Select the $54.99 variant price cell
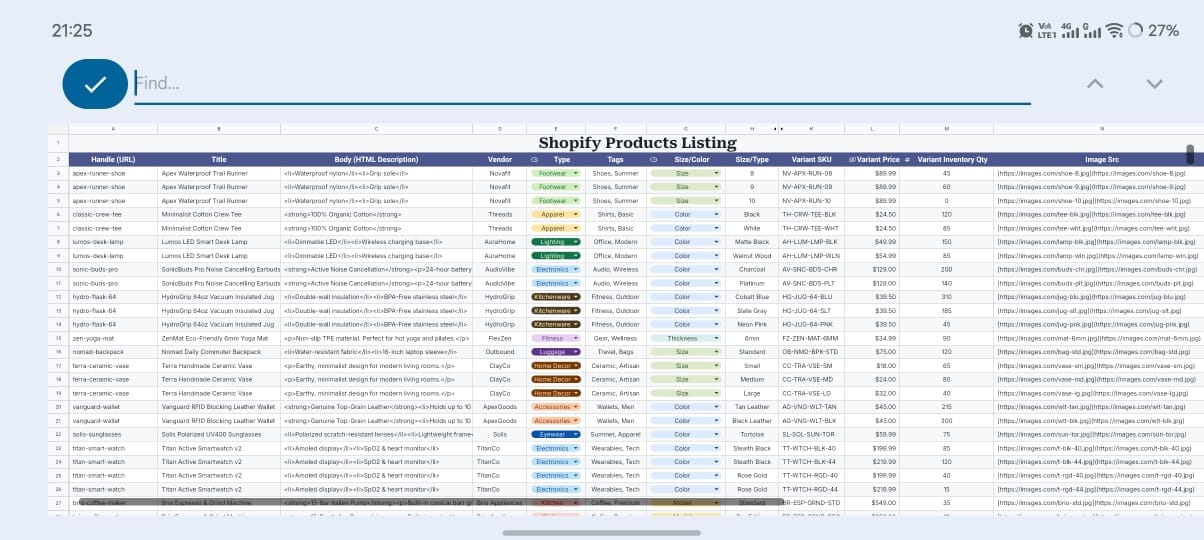This screenshot has height=540, width=1204. (872, 256)
